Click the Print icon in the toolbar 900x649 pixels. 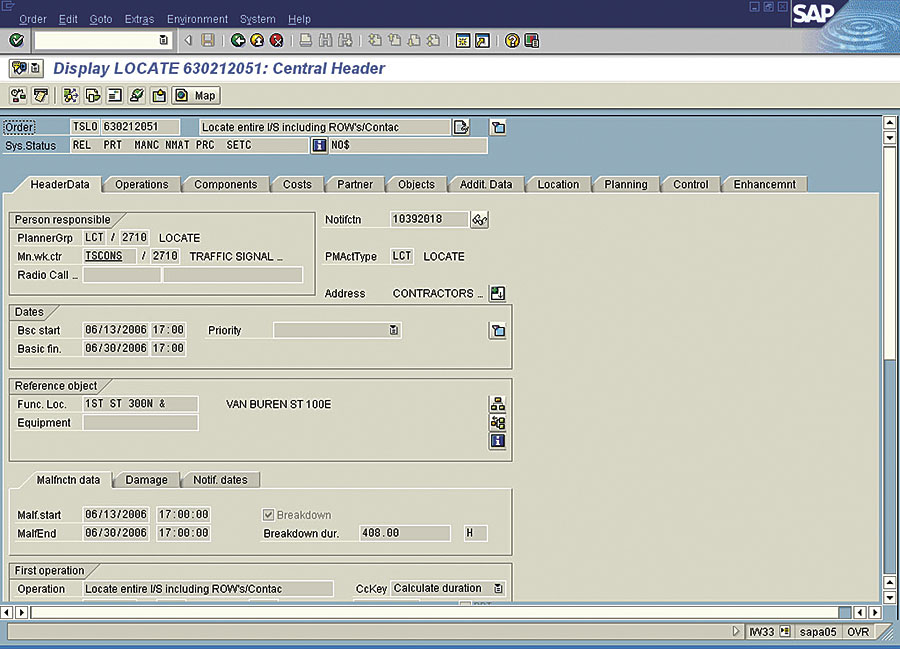[306, 40]
